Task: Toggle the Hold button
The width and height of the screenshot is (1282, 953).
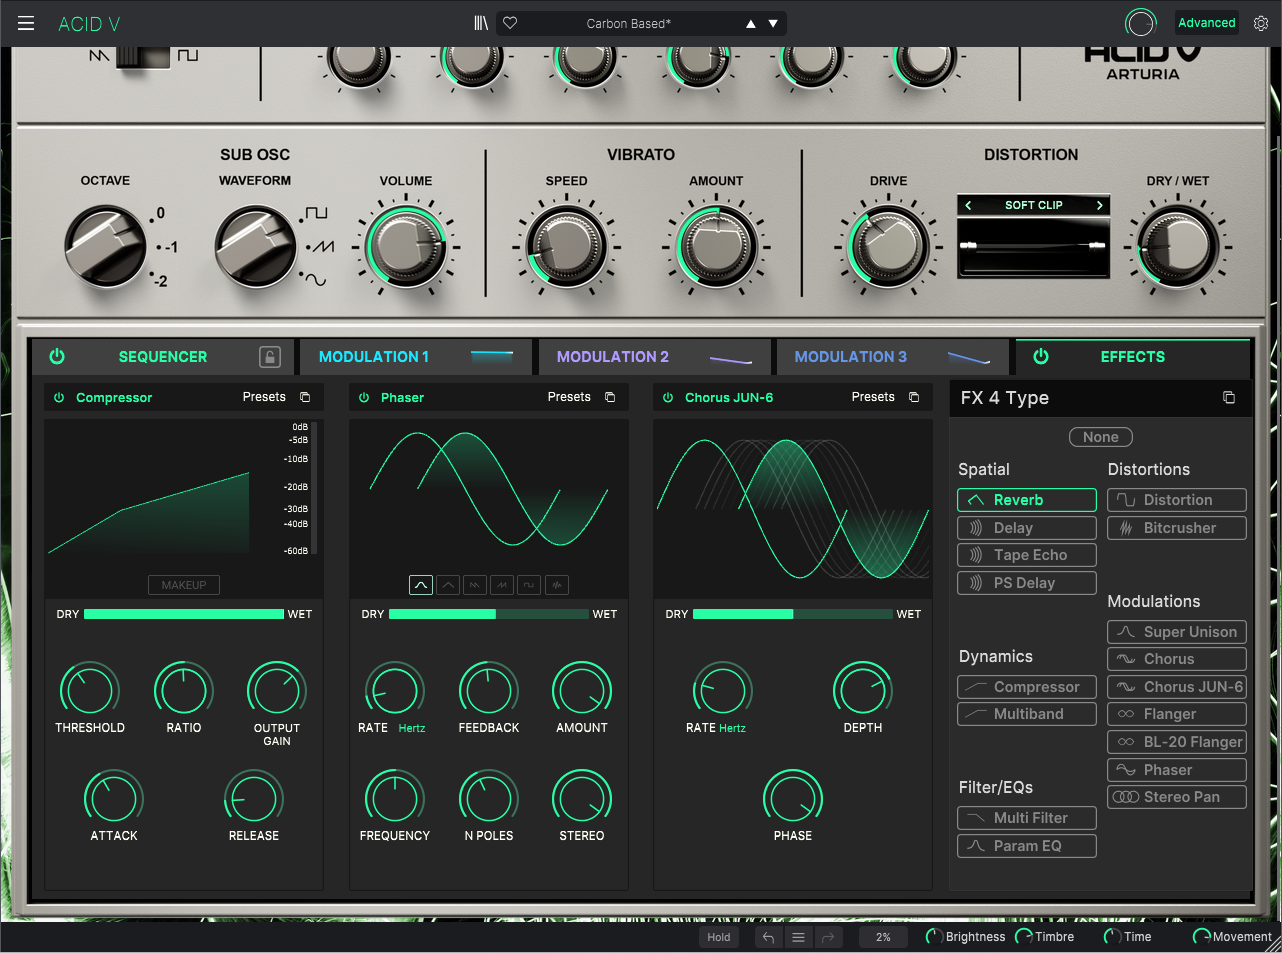Action: (718, 937)
